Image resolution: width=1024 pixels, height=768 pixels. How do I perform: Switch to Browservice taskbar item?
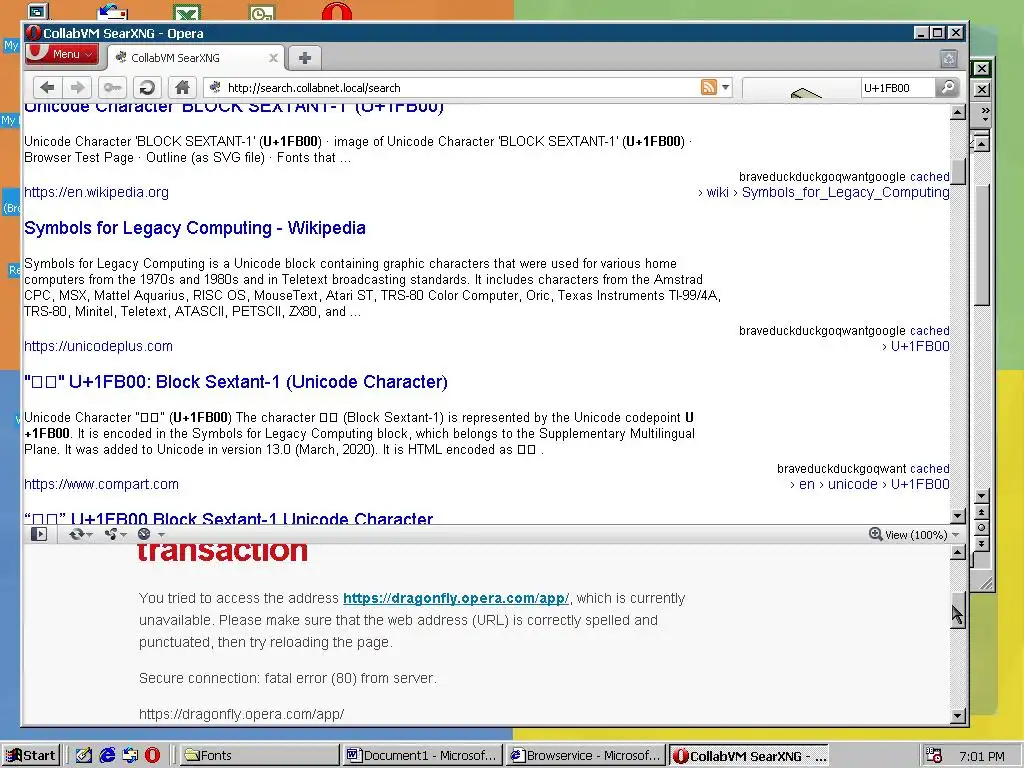pyautogui.click(x=586, y=756)
